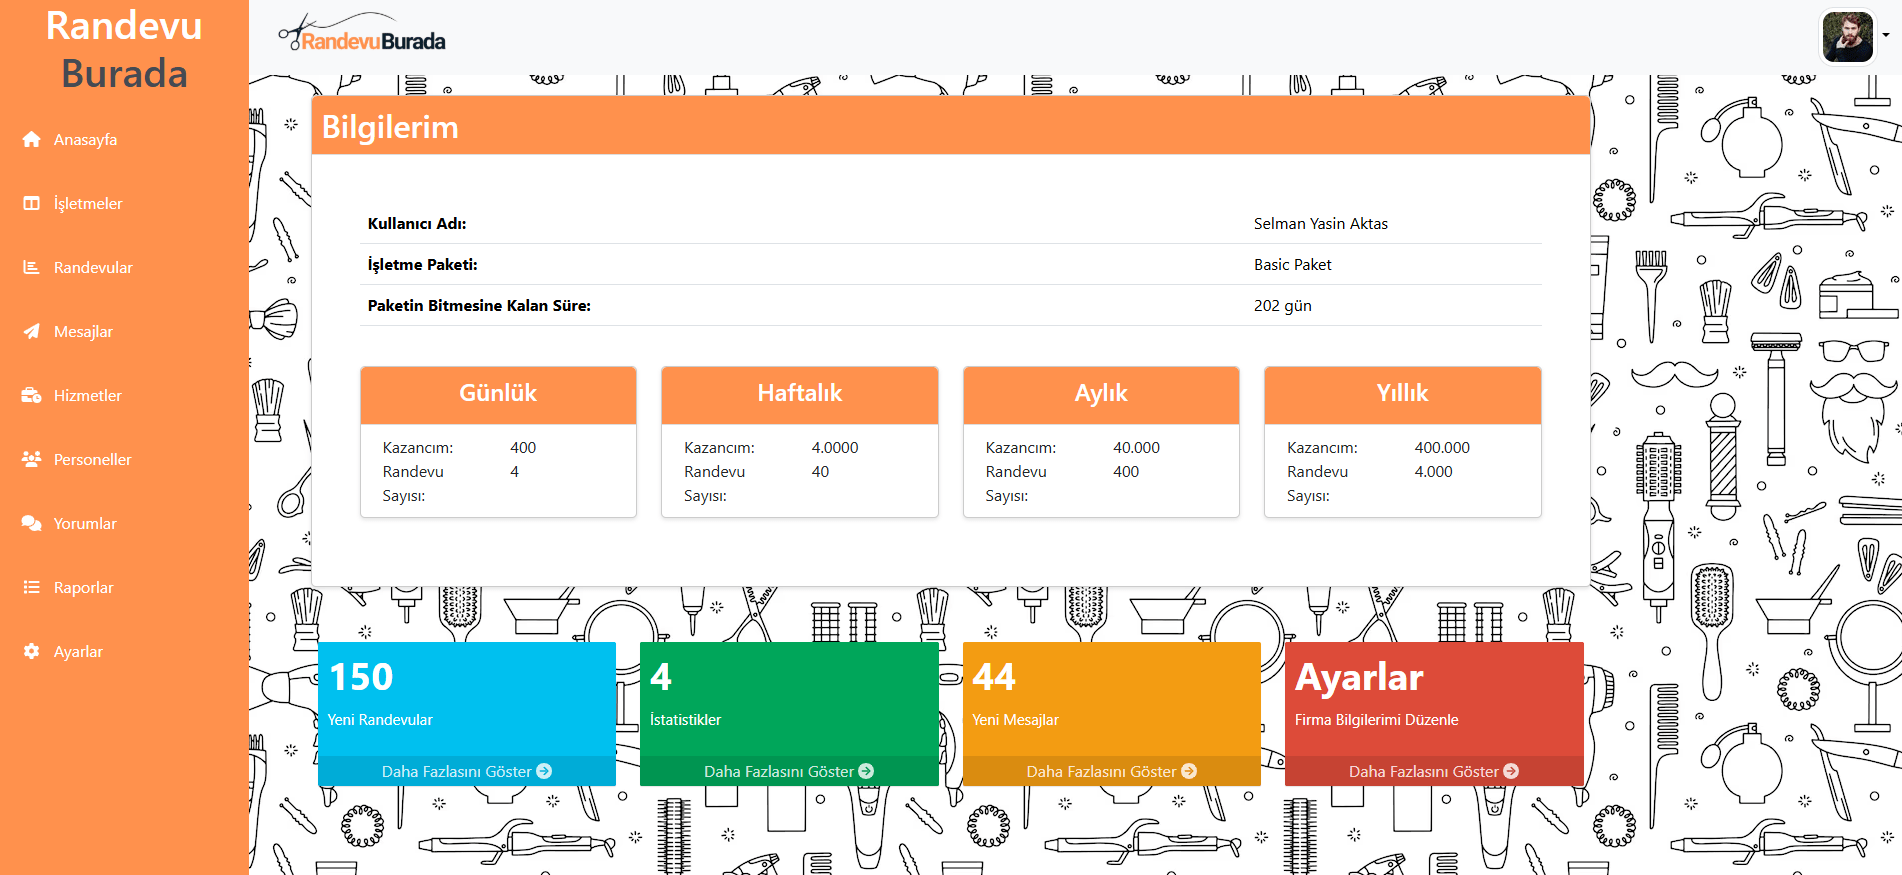Click the Bilgilerim panel heading

390,128
